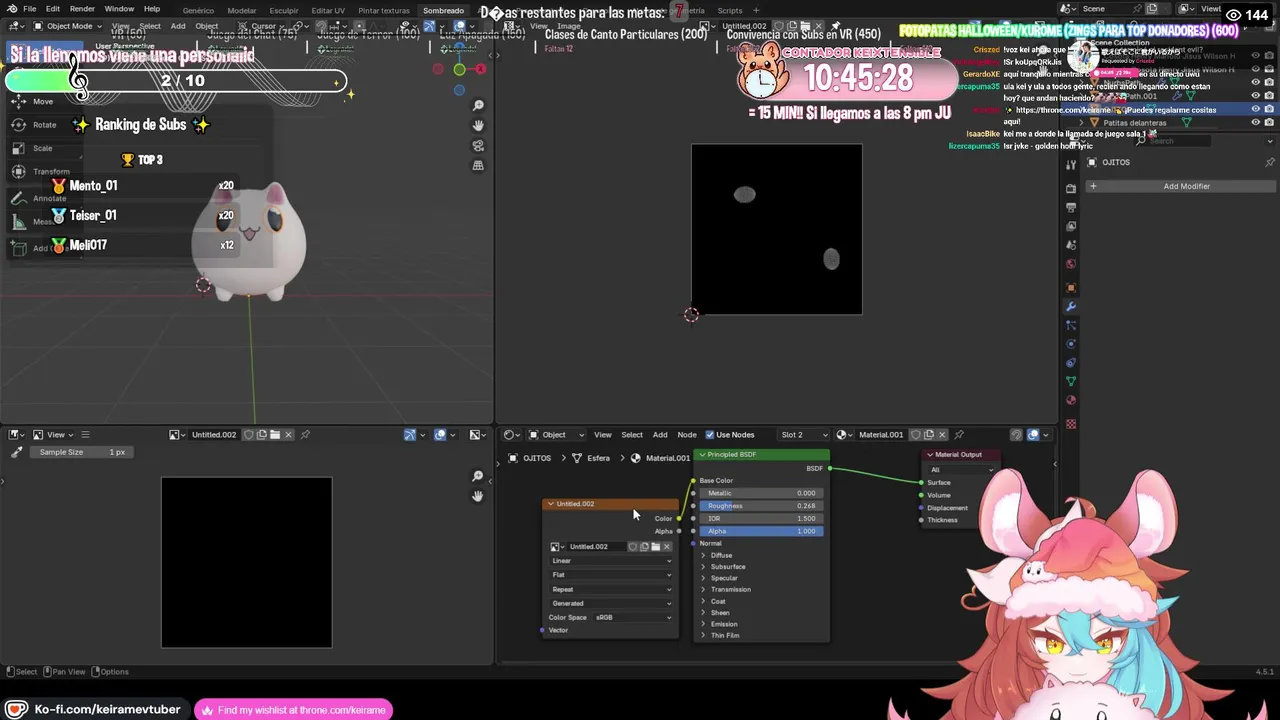Unlink Material.001 with the X icon
This screenshot has height=720, width=1280.
click(x=942, y=434)
